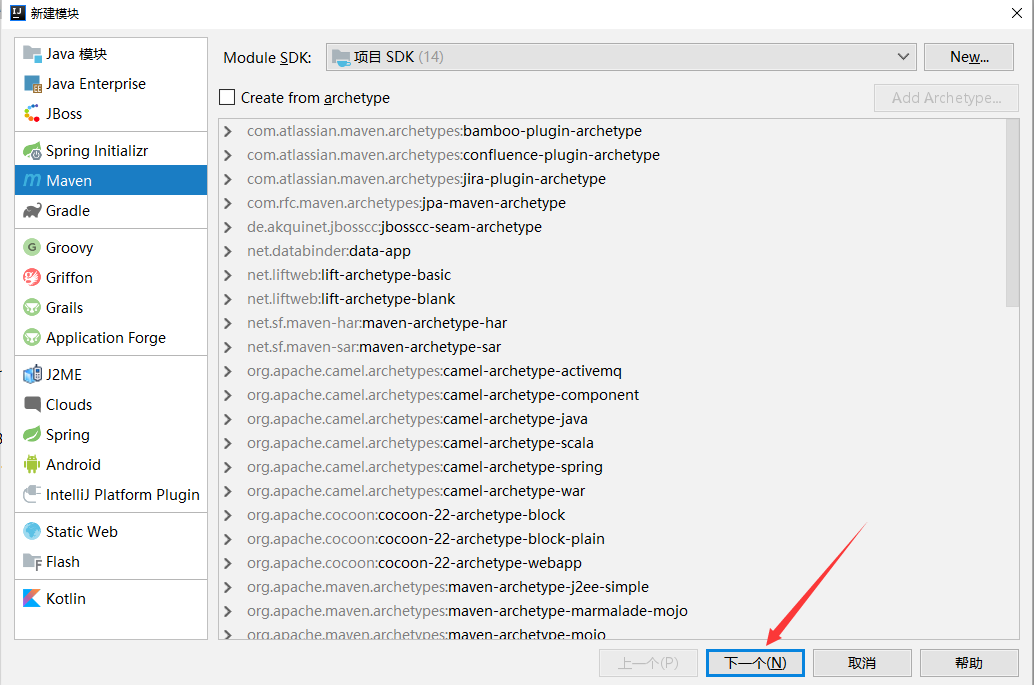The height and width of the screenshot is (685, 1034).
Task: Click the JBoss colored dots icon
Action: coord(32,113)
